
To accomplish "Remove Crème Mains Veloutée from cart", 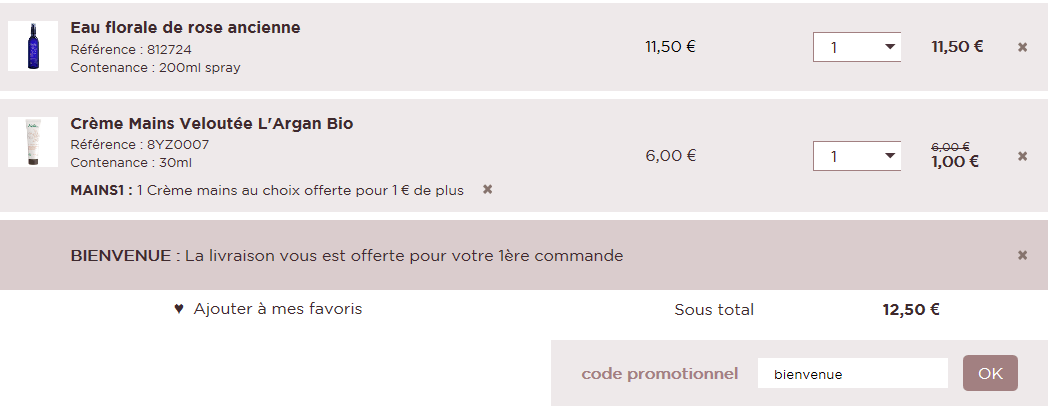I will (x=1022, y=156).
